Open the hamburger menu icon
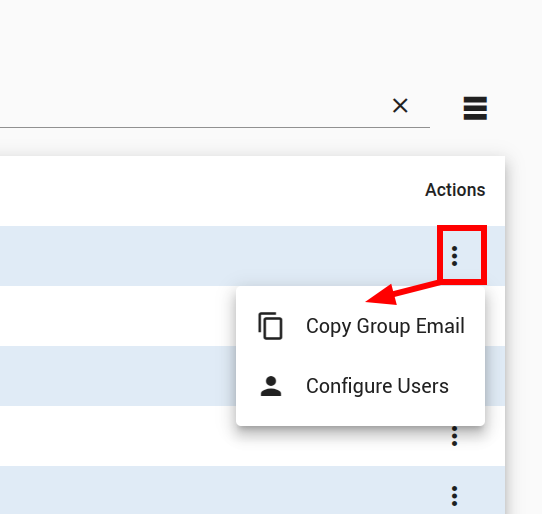The height and width of the screenshot is (514, 542). coord(475,108)
